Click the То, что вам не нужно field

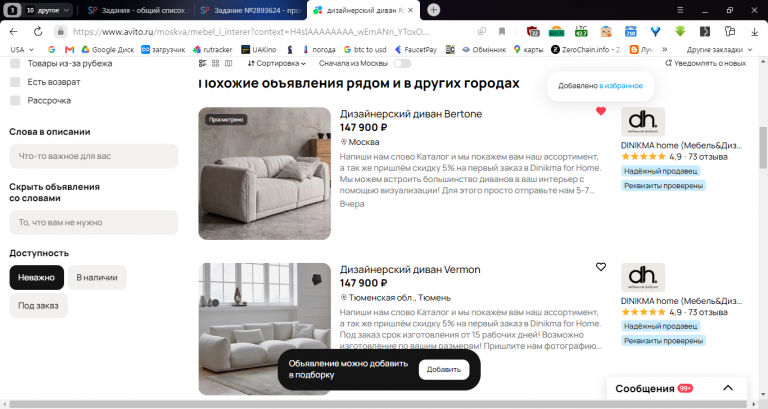click(x=94, y=222)
